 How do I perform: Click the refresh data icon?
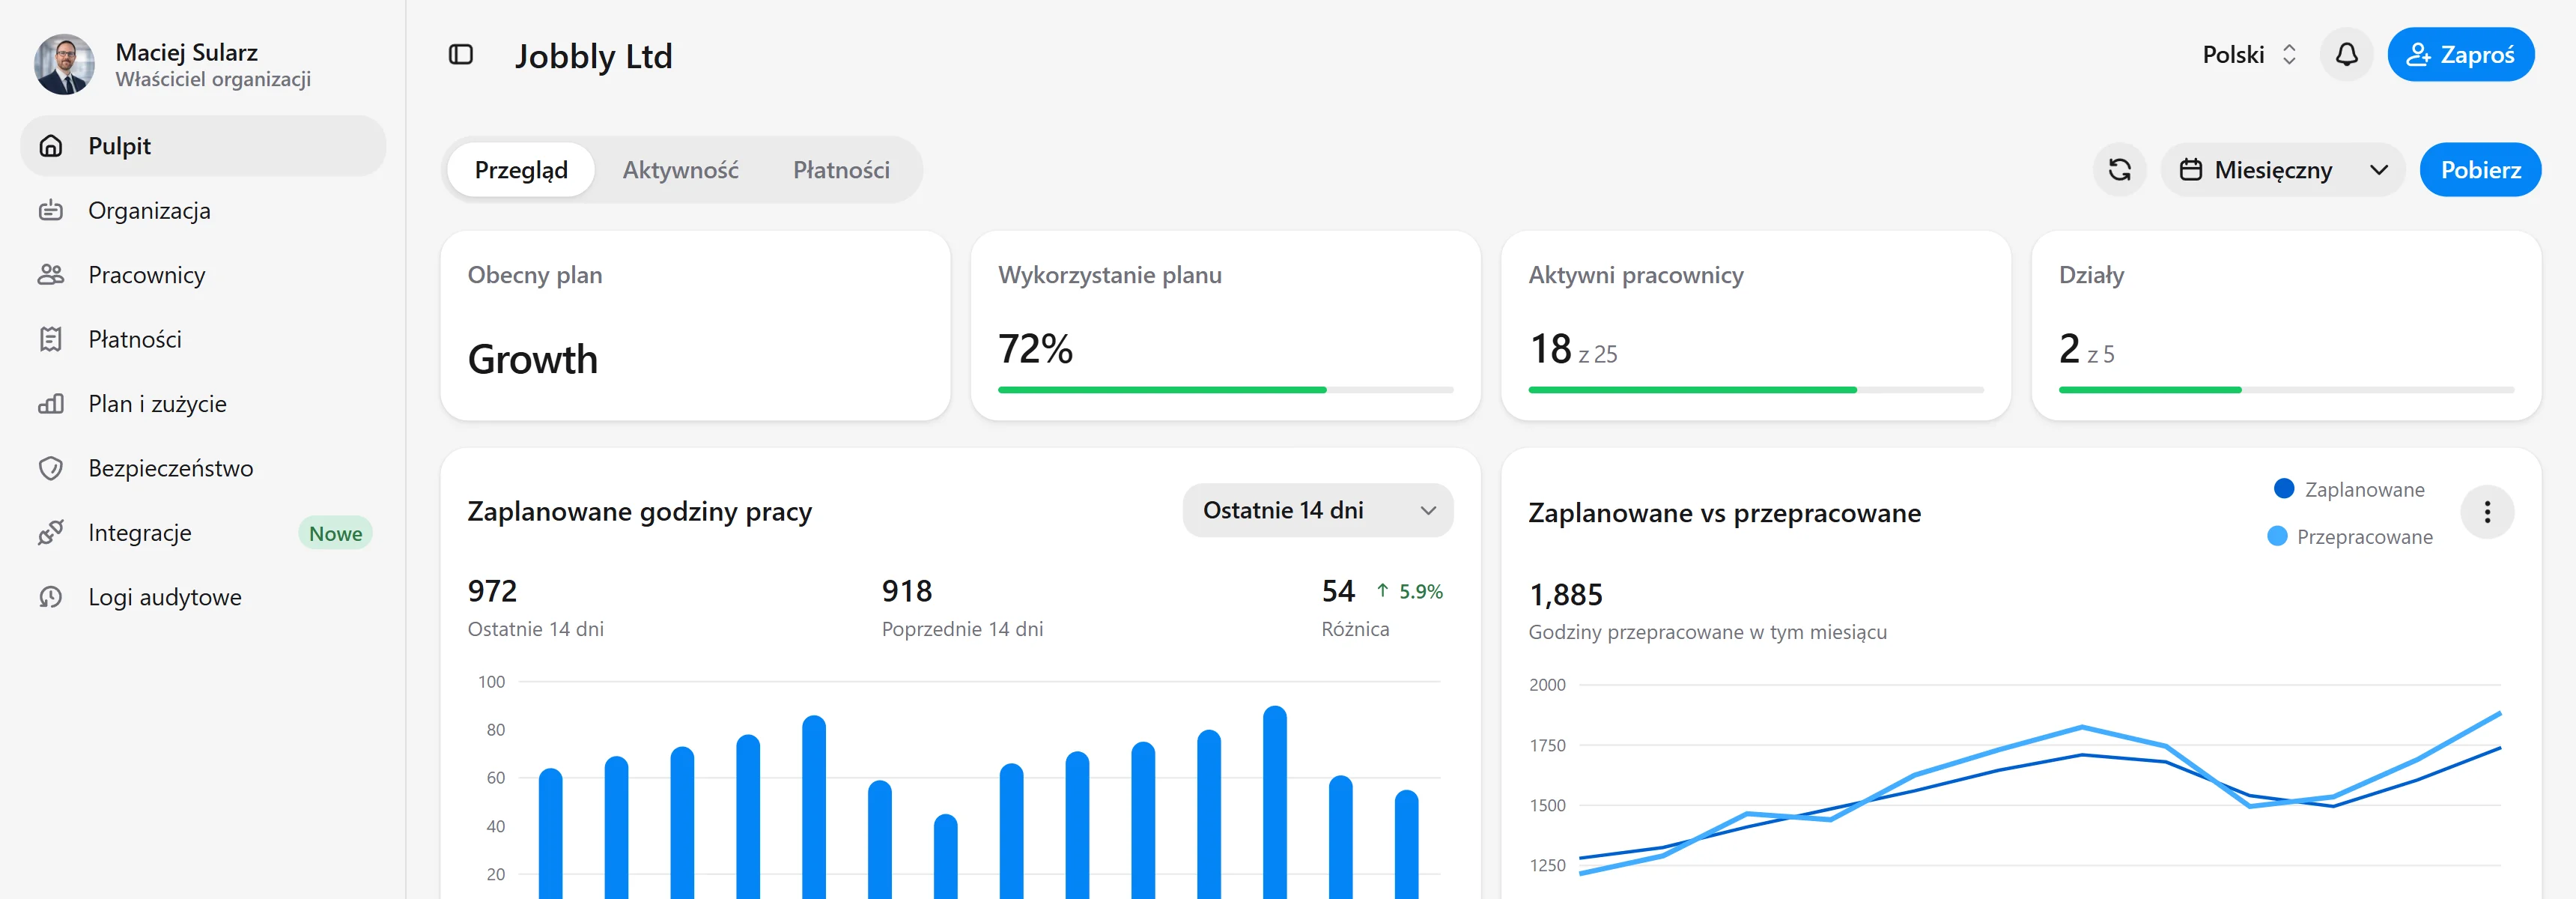[2119, 170]
